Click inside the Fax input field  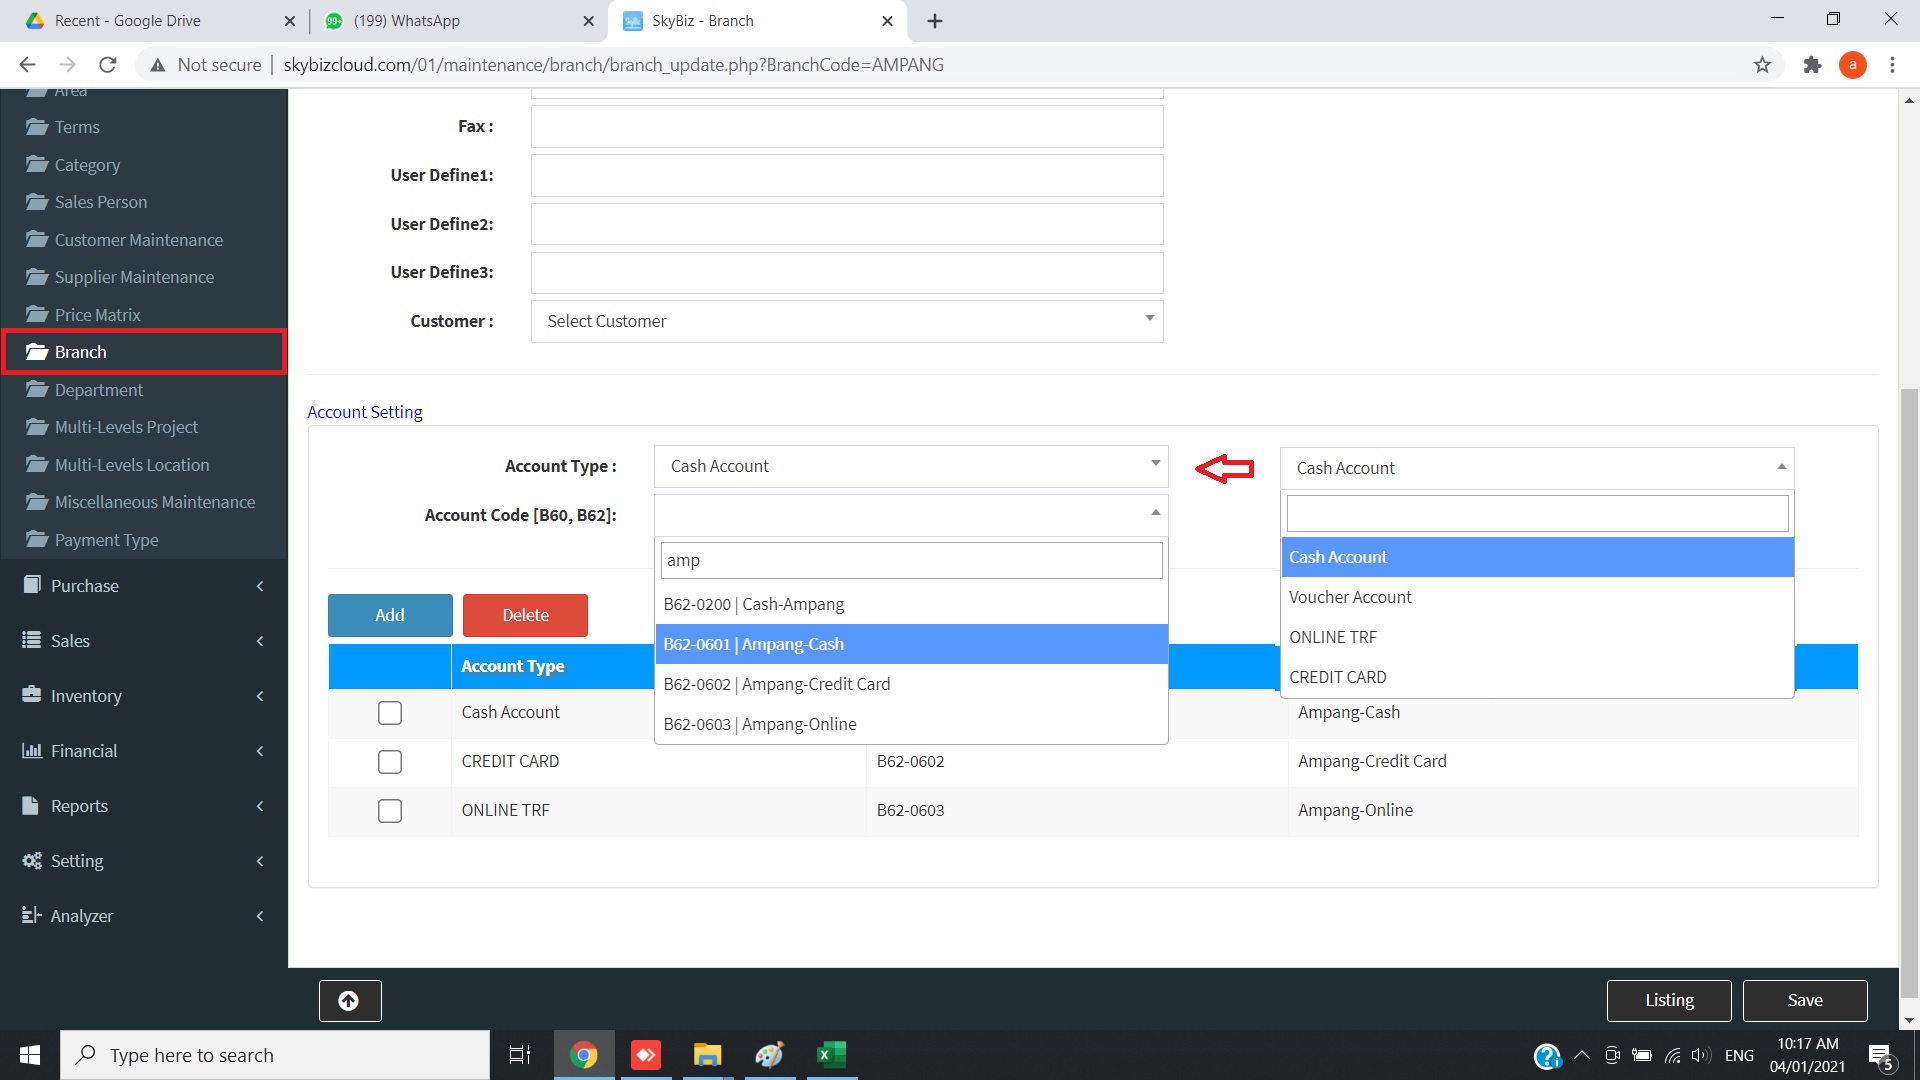coord(846,127)
